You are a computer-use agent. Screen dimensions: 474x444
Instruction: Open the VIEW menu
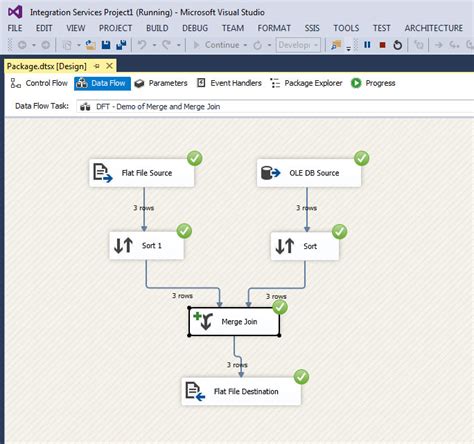coord(75,28)
